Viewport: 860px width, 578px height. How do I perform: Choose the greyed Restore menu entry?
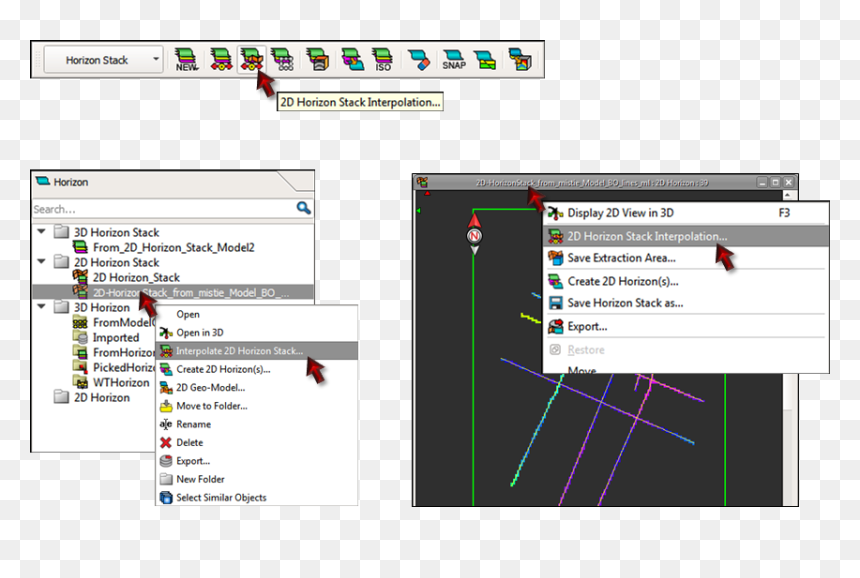pyautogui.click(x=686, y=350)
